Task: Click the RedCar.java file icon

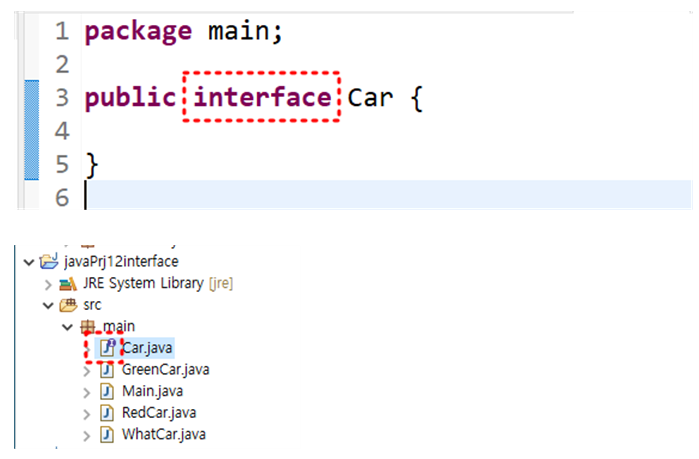Action: [x=107, y=413]
